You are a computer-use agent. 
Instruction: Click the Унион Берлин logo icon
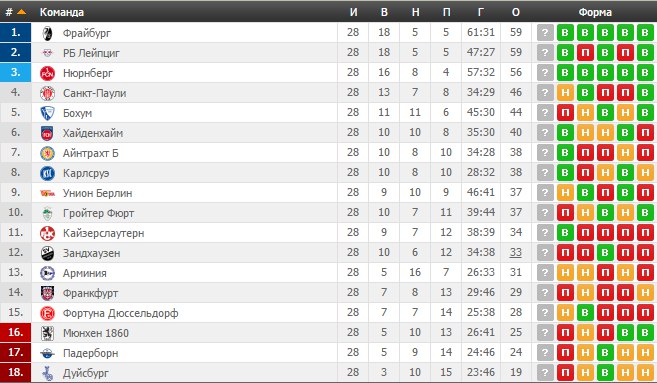47,193
